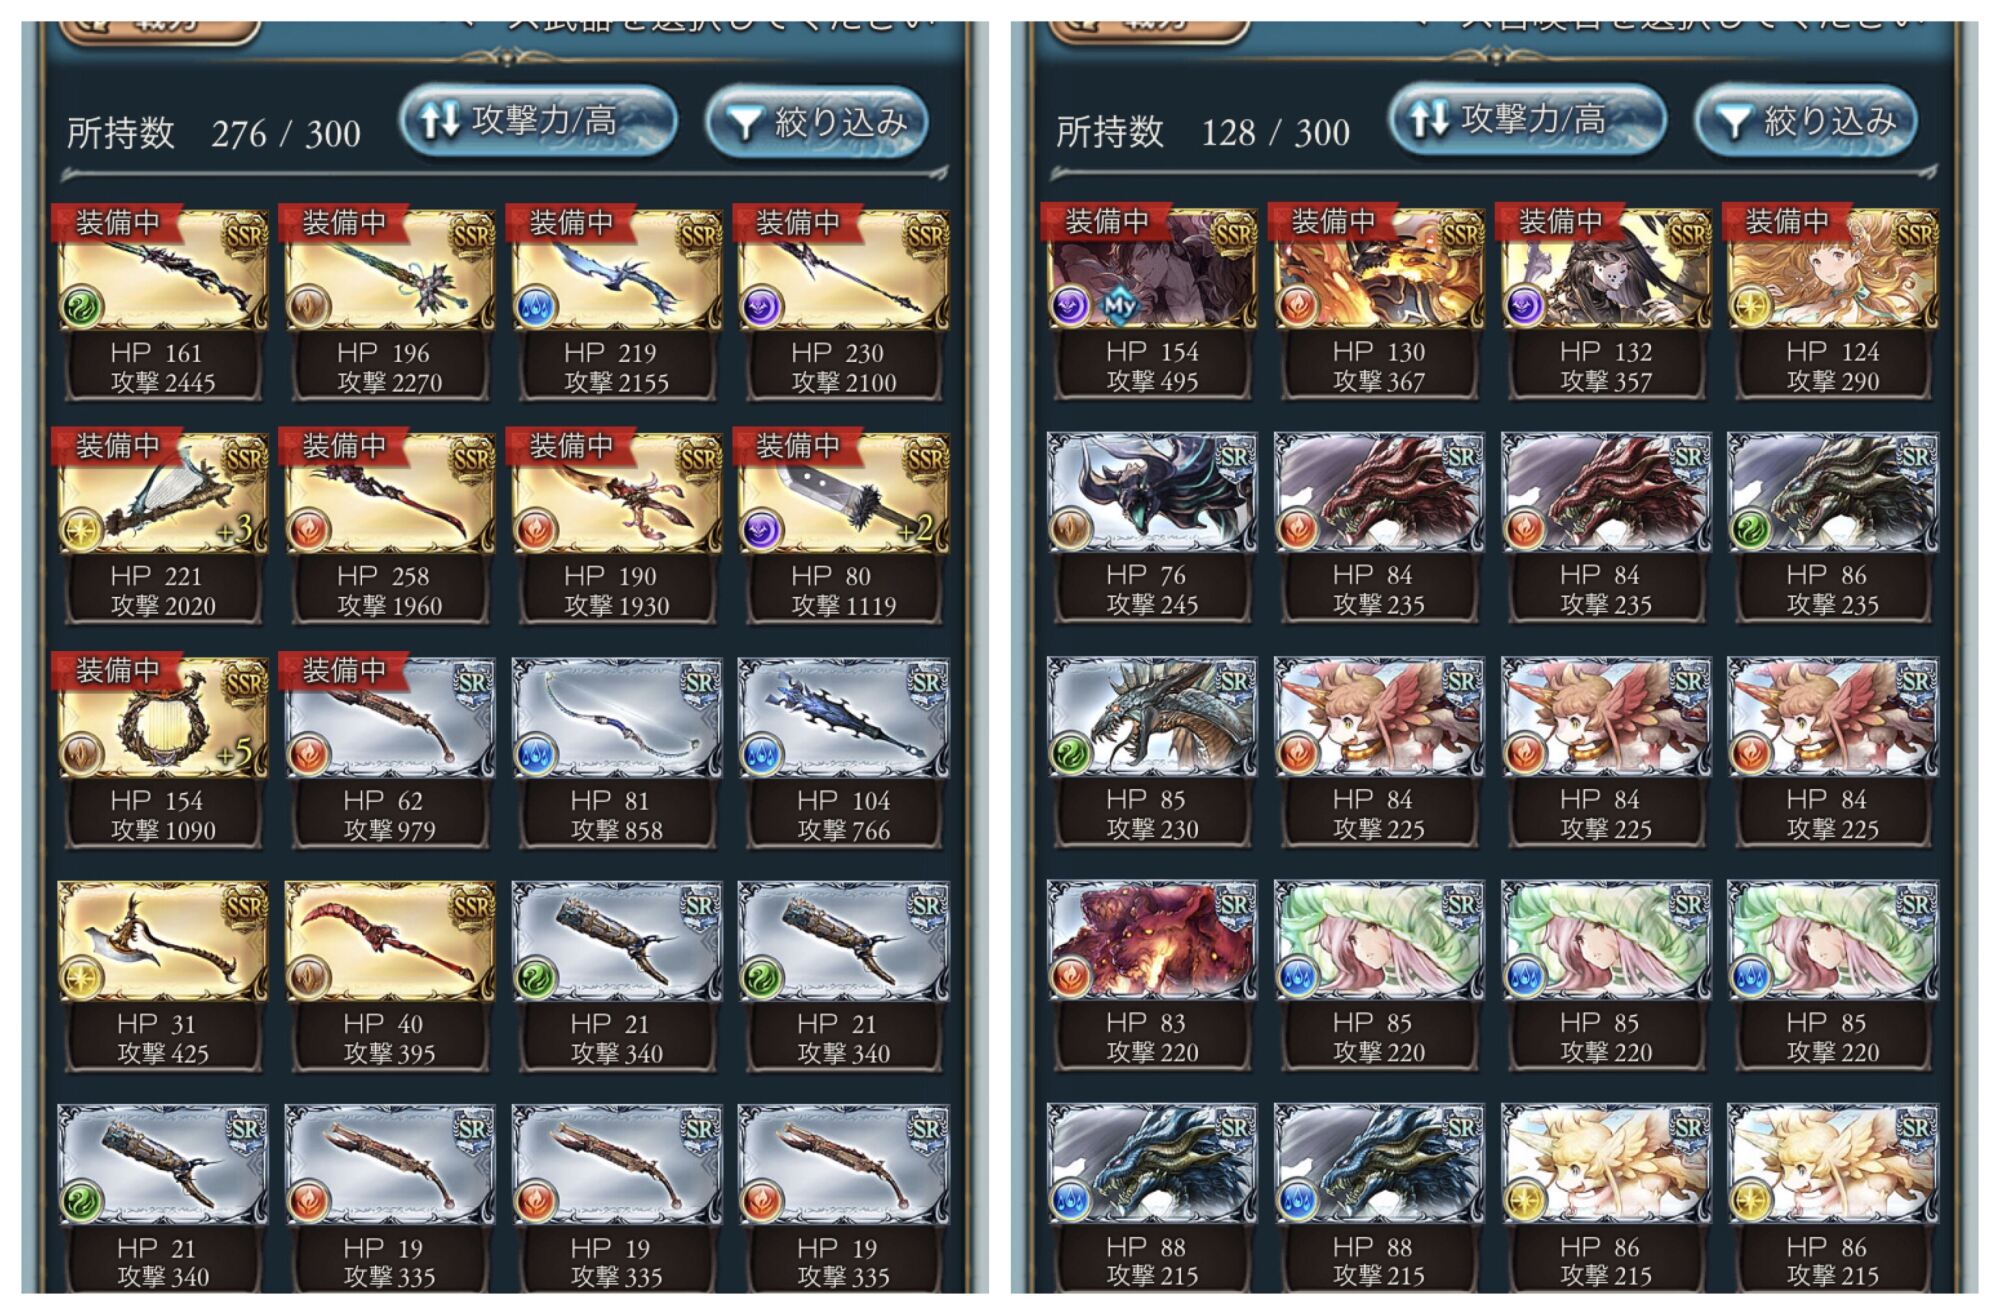Choose the equipped SR fire weapon 攻撃 979

(390, 751)
